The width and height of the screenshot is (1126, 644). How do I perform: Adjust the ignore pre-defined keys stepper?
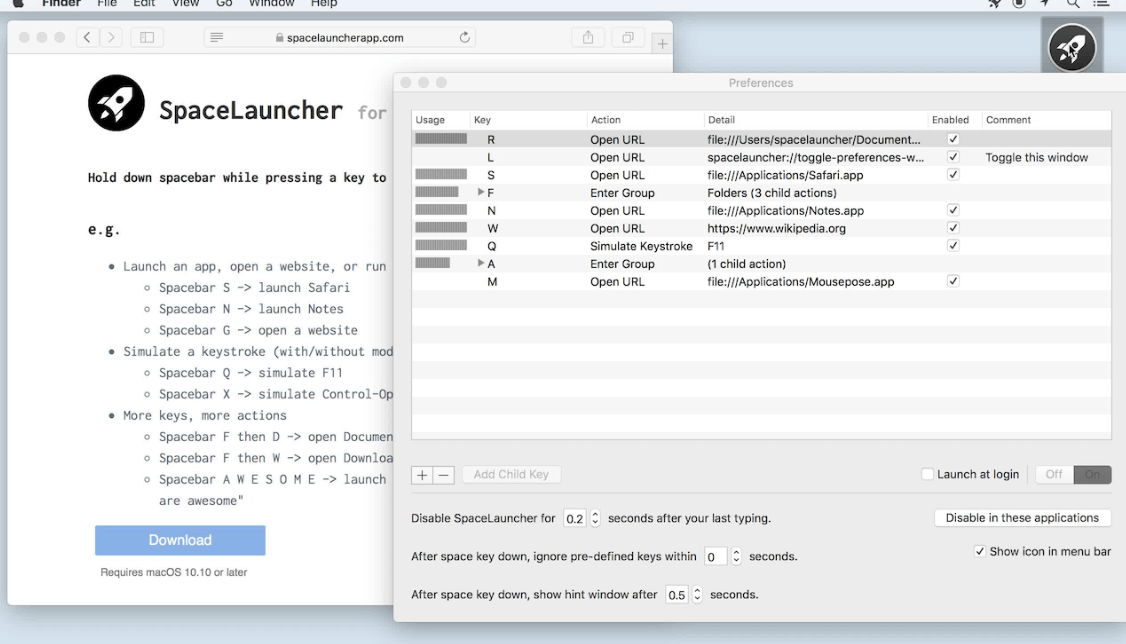tap(736, 556)
